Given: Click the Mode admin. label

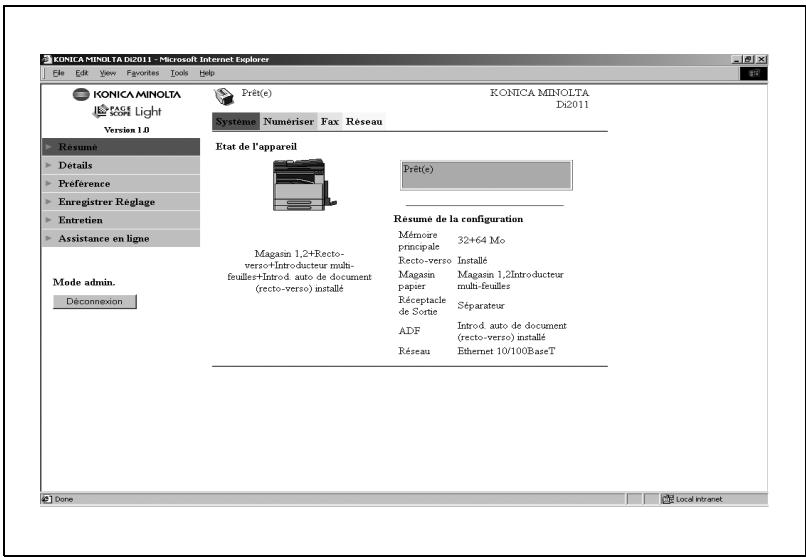Looking at the screenshot, I should coord(84,282).
